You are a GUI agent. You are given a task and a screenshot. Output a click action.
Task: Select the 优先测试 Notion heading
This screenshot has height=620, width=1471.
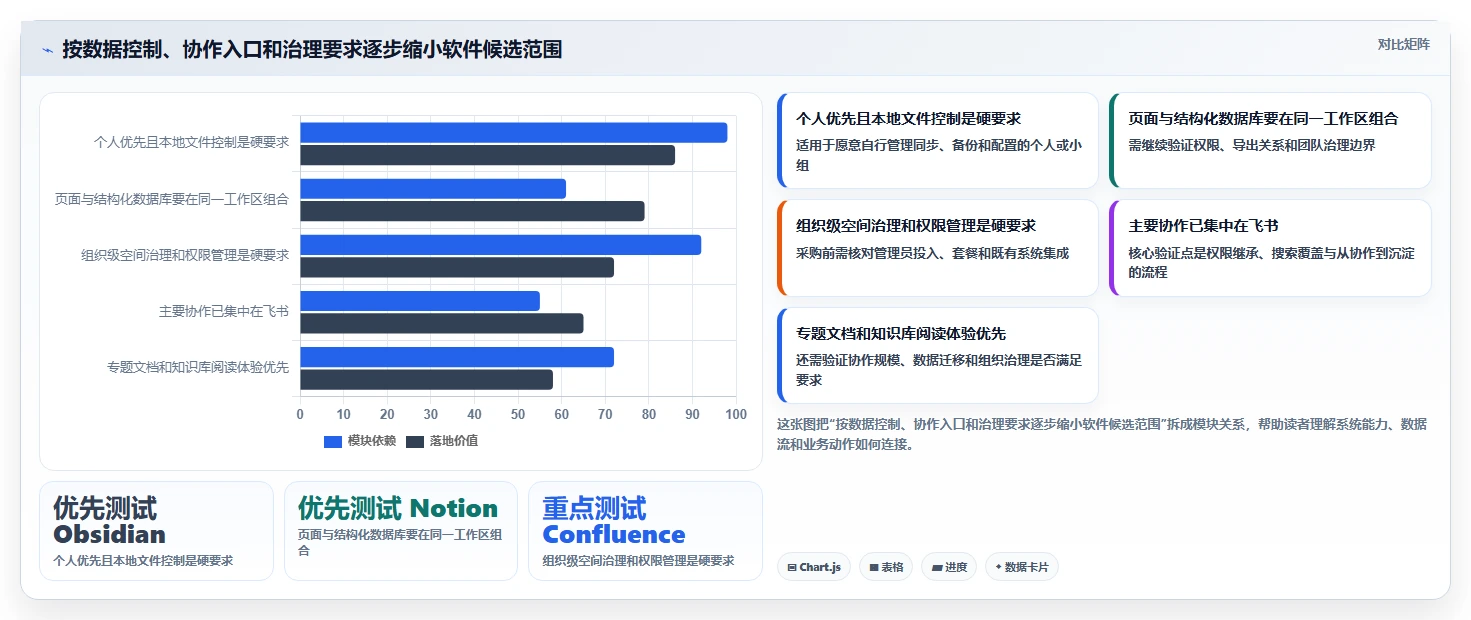(398, 508)
